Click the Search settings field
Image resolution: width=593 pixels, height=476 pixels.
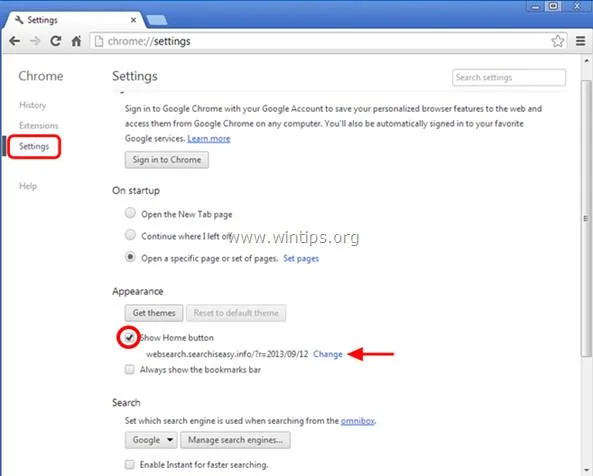click(x=509, y=78)
